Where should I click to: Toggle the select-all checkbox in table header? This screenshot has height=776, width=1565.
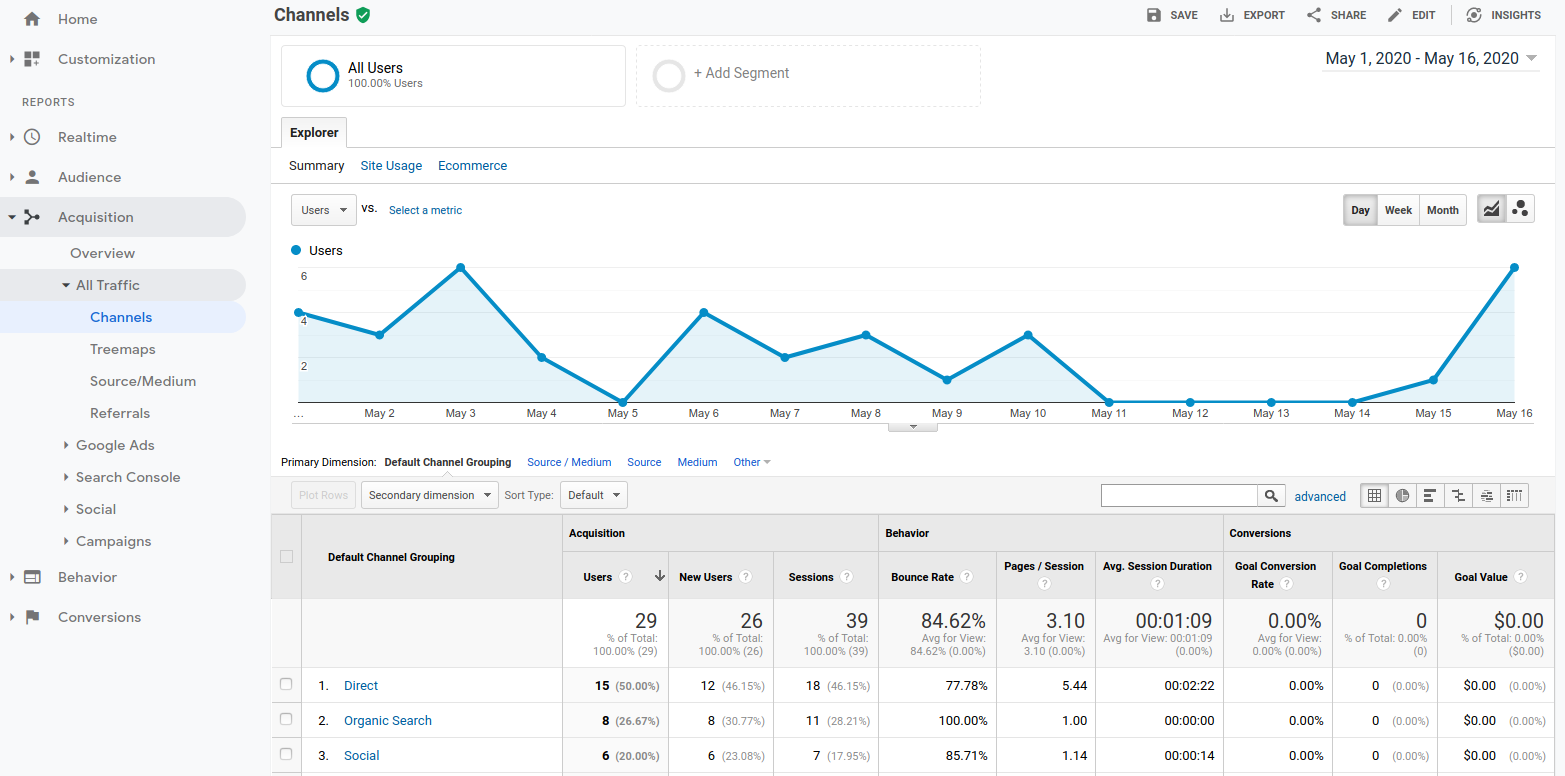tap(287, 556)
